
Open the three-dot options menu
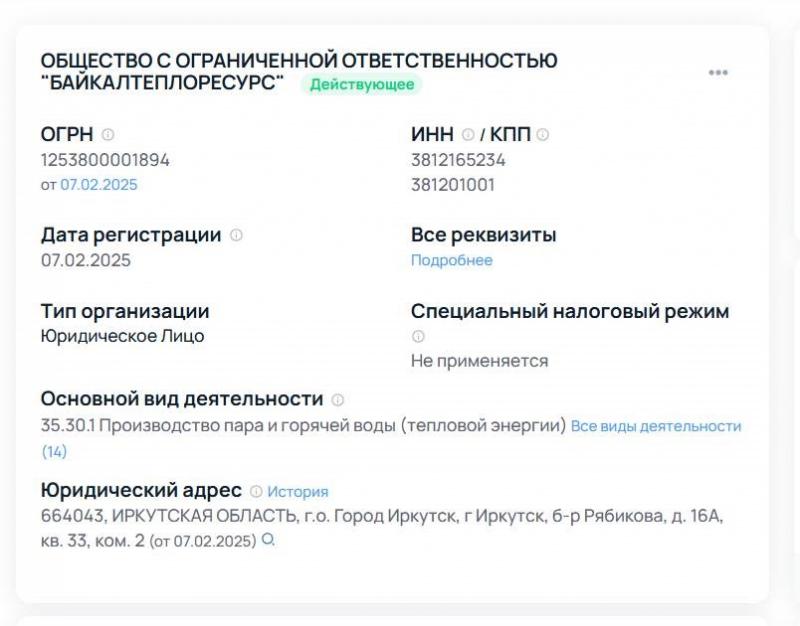(x=718, y=72)
